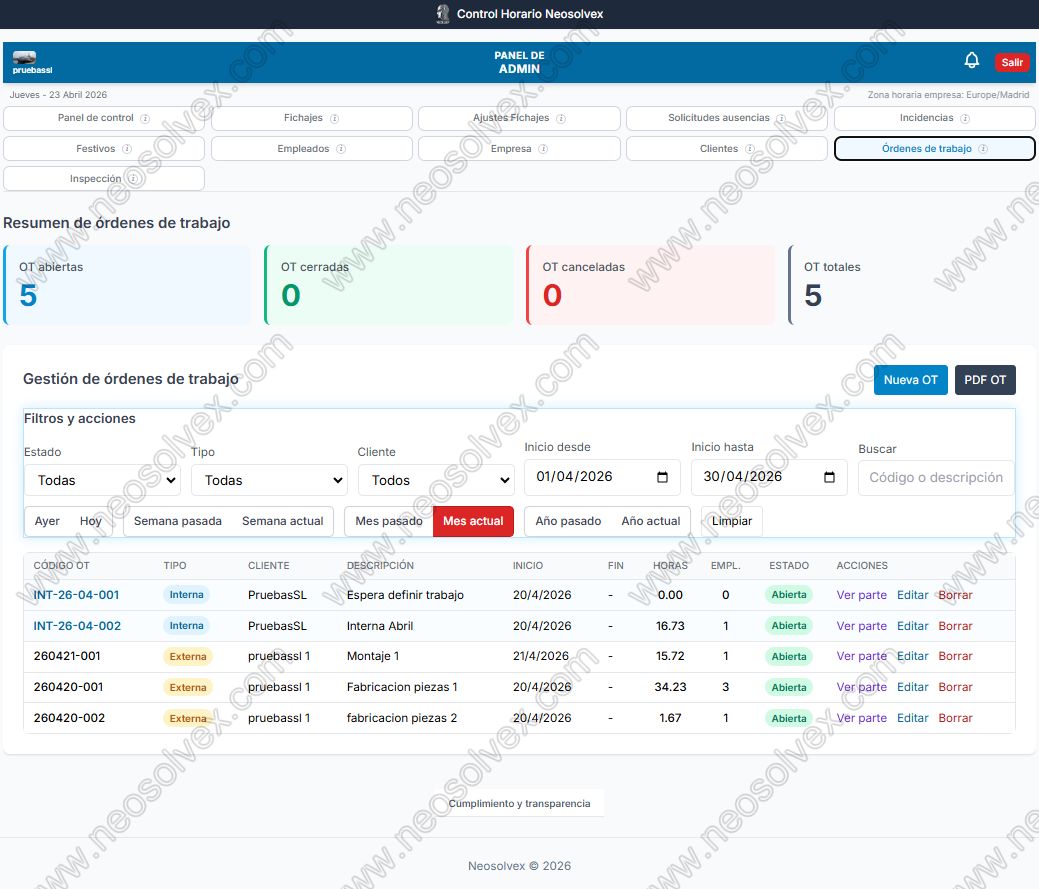Click the OT canceladas summary card

click(x=651, y=285)
